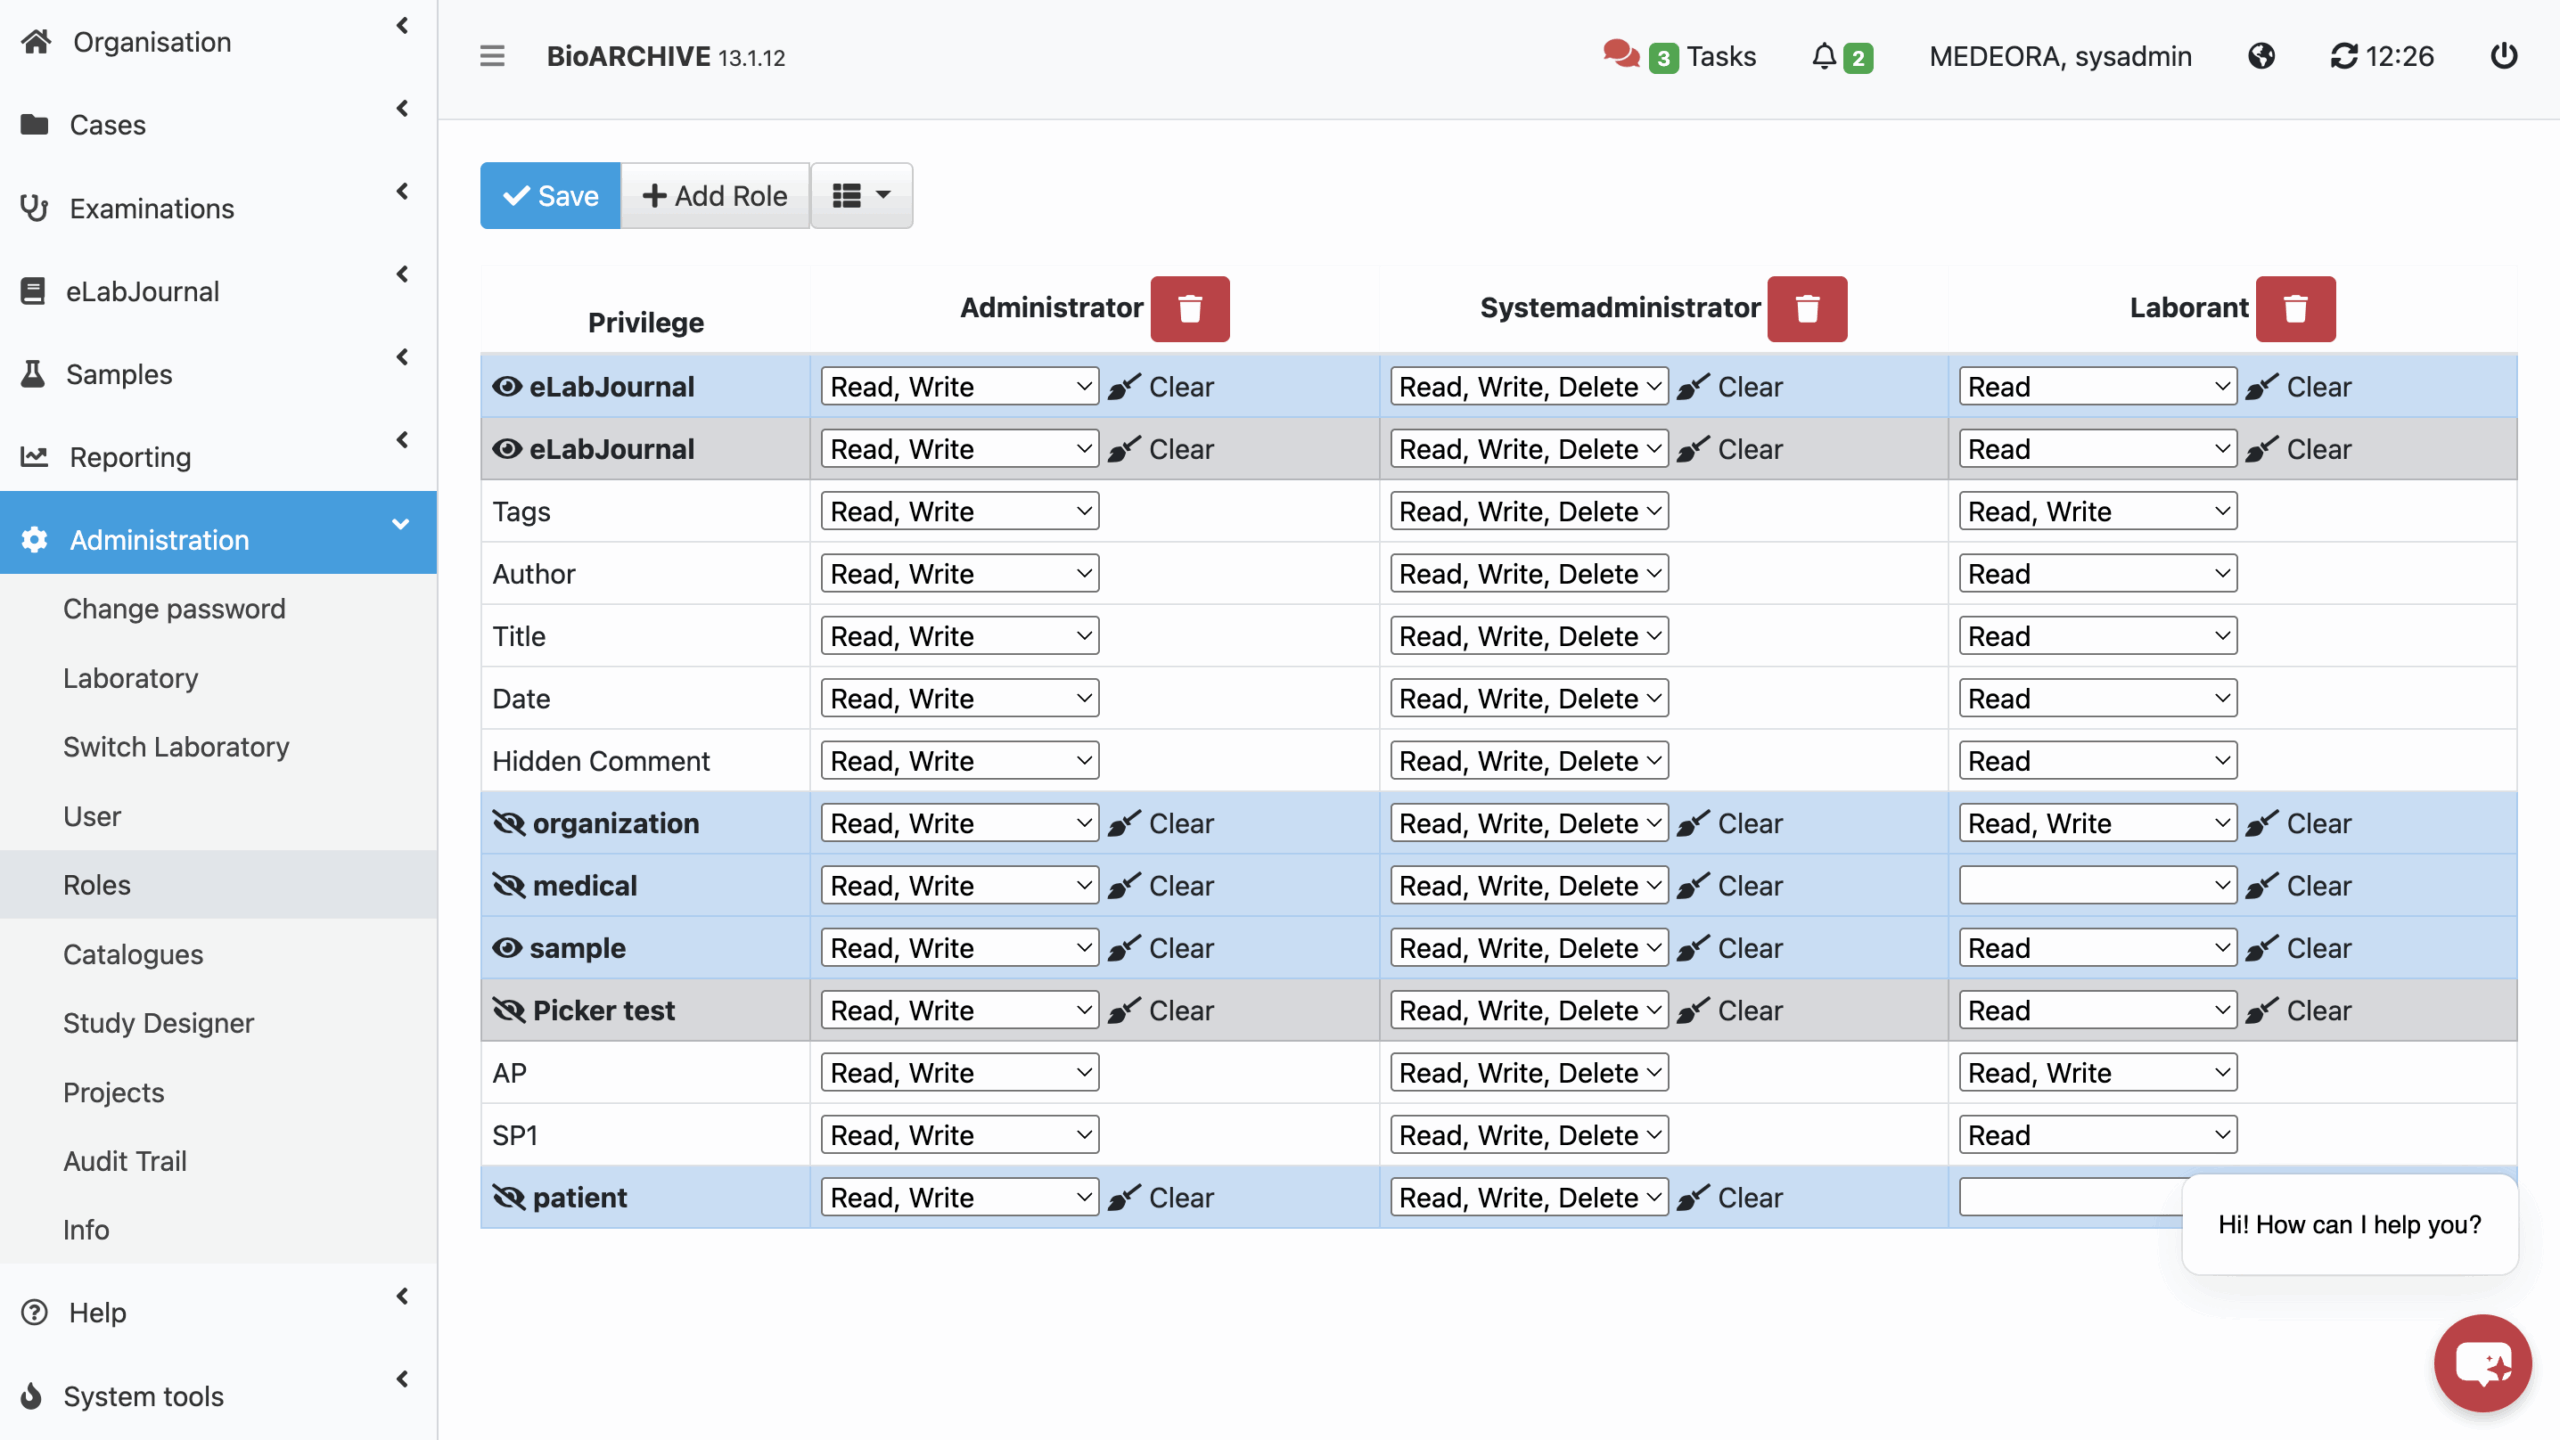Open the AI chat assistant bubble
This screenshot has height=1440, width=2560.
pos(2482,1363)
